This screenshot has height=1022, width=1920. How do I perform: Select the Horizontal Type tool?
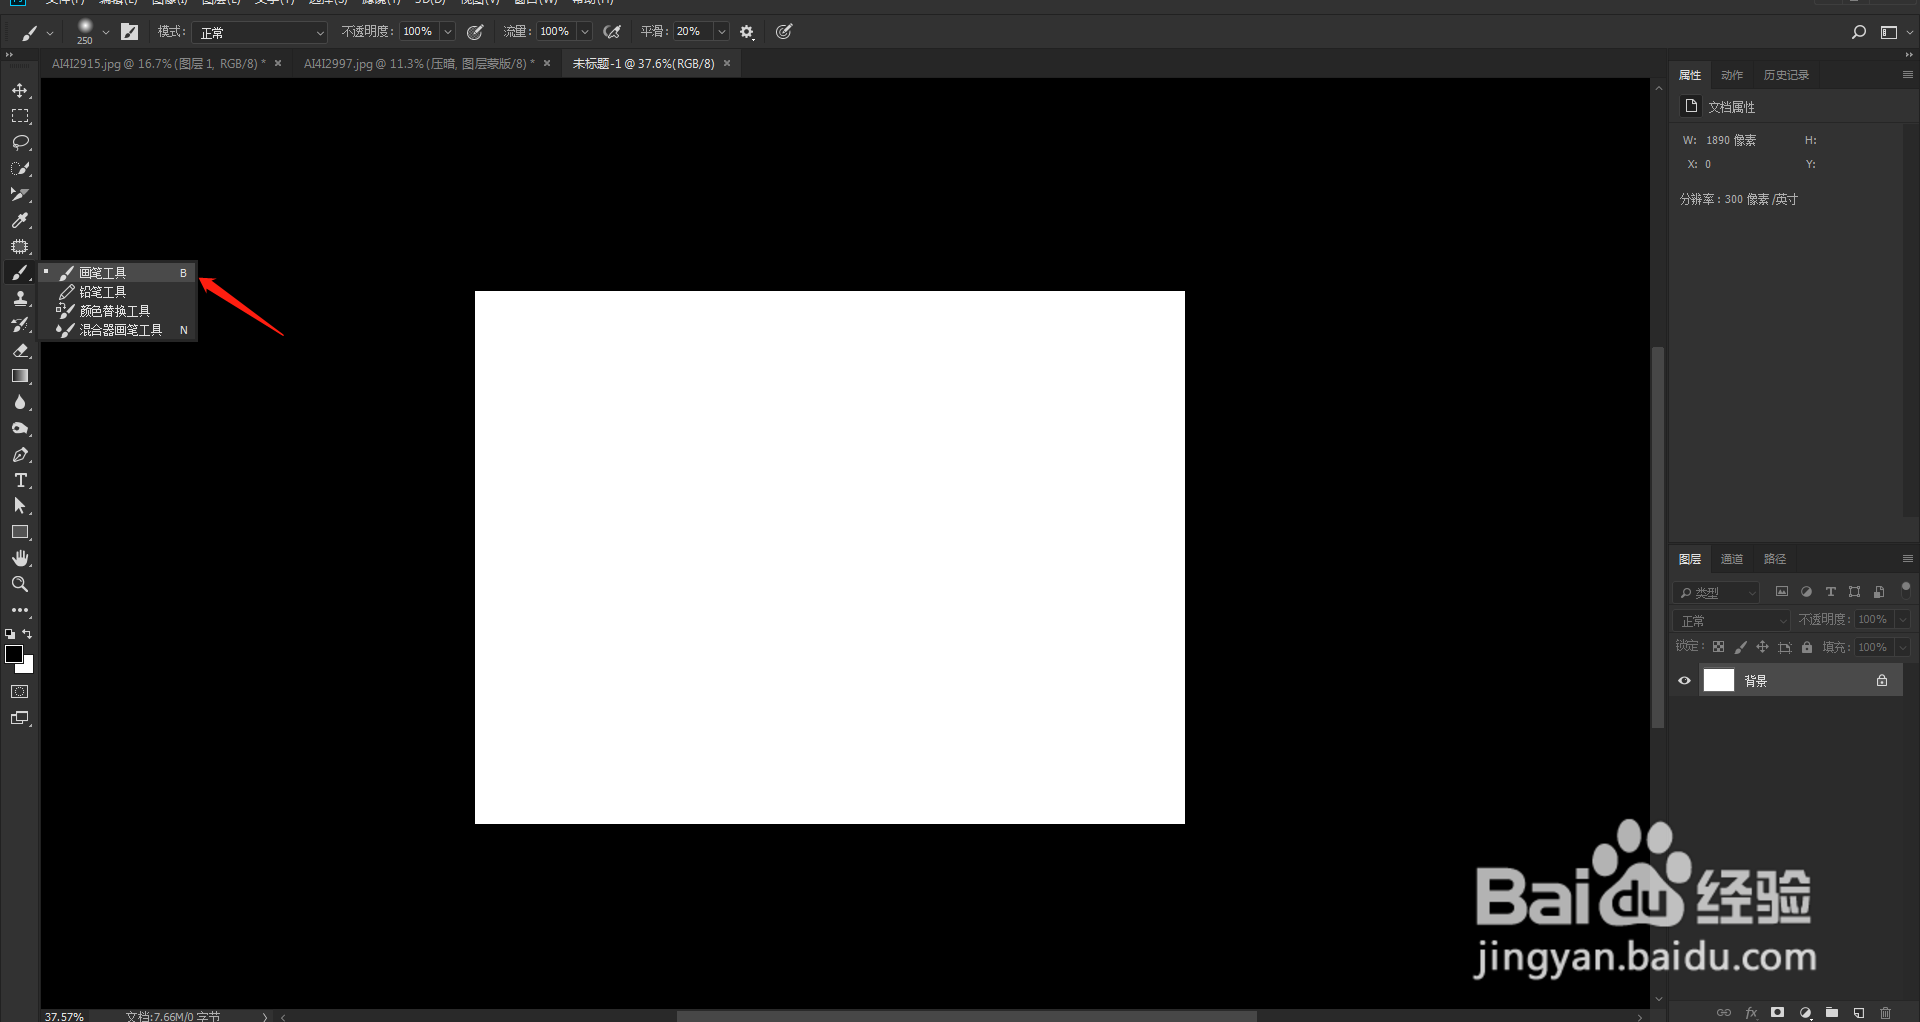[20, 481]
